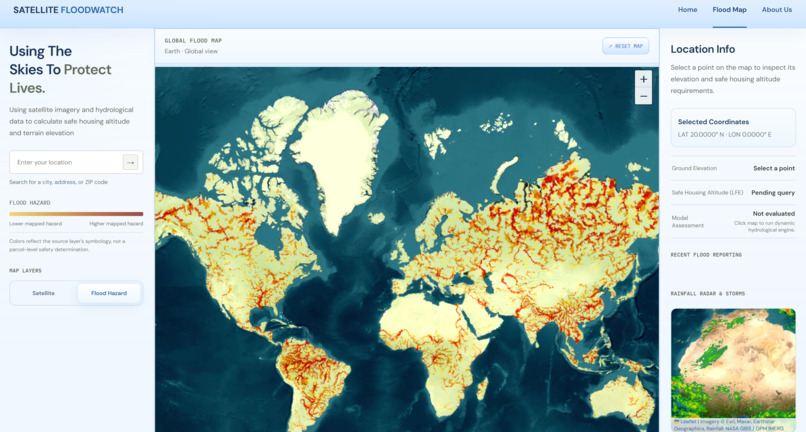Click "Safe Housing Altitude (LFE)" label
The image size is (806, 432).
click(707, 193)
